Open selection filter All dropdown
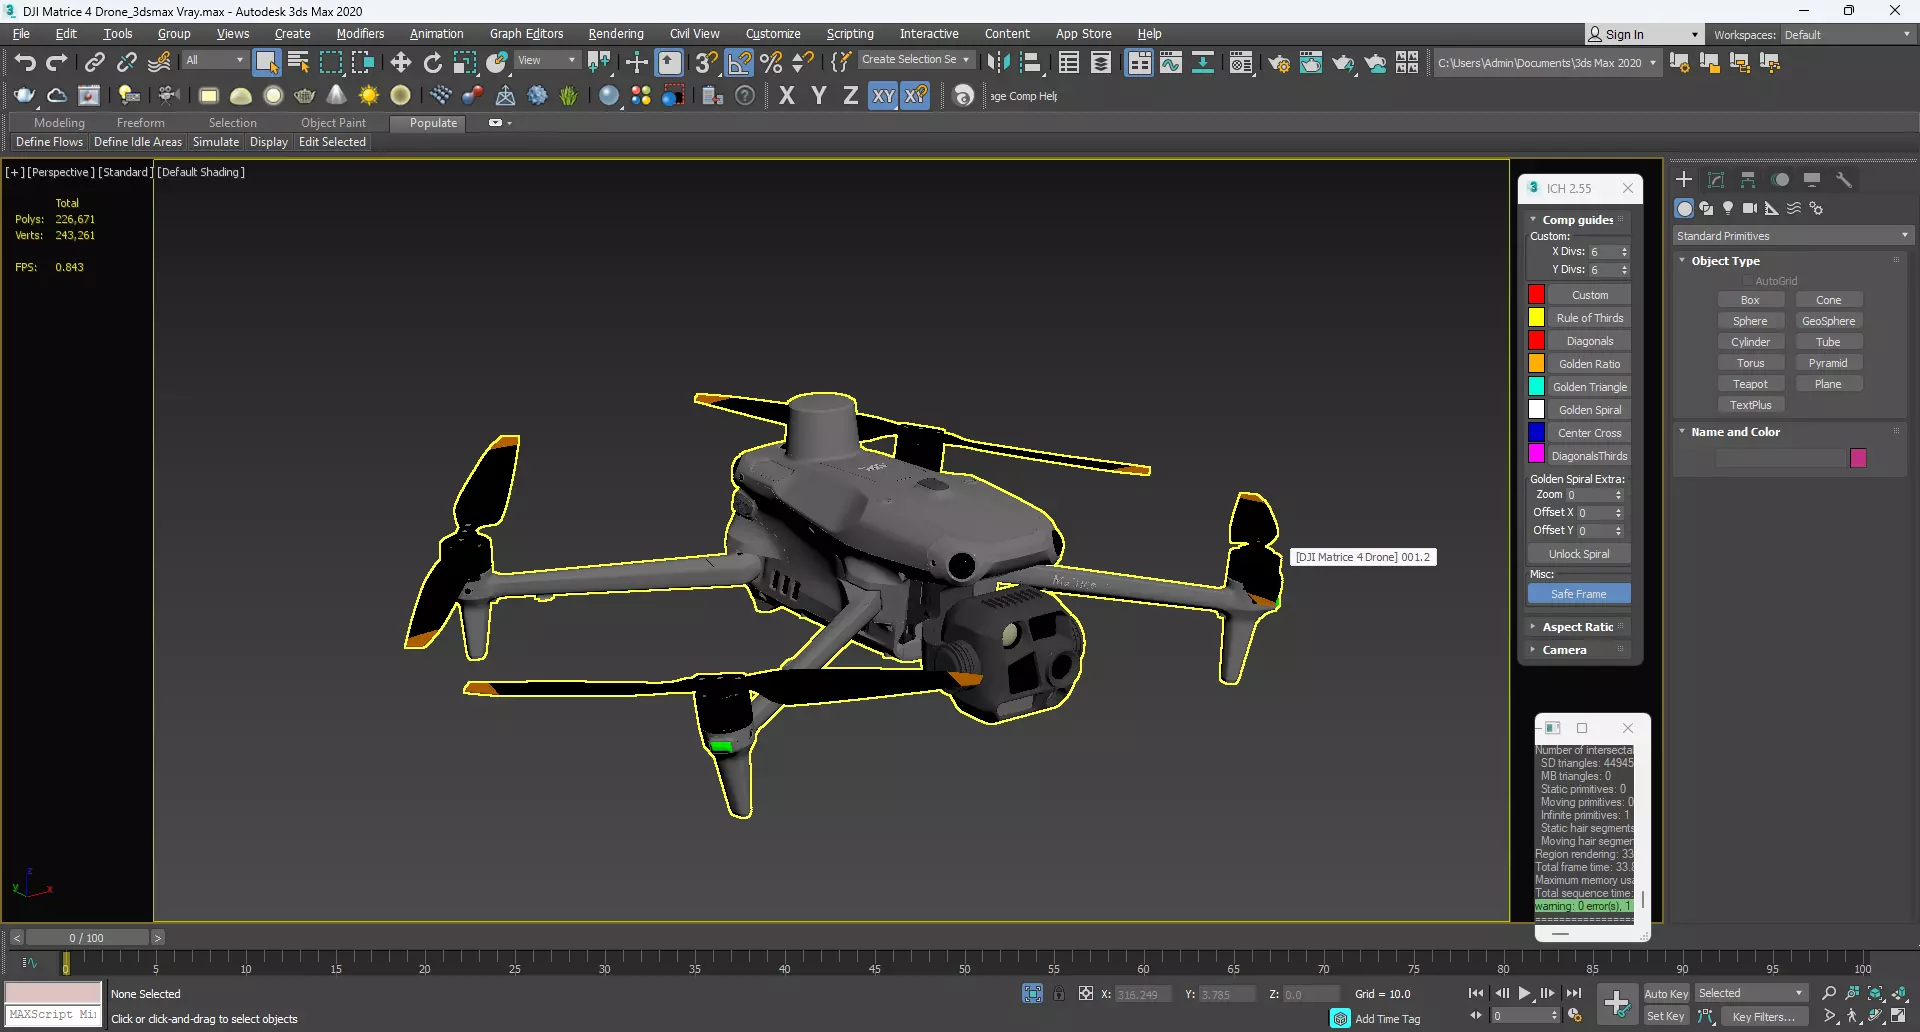The height and width of the screenshot is (1032, 1920). 214,60
